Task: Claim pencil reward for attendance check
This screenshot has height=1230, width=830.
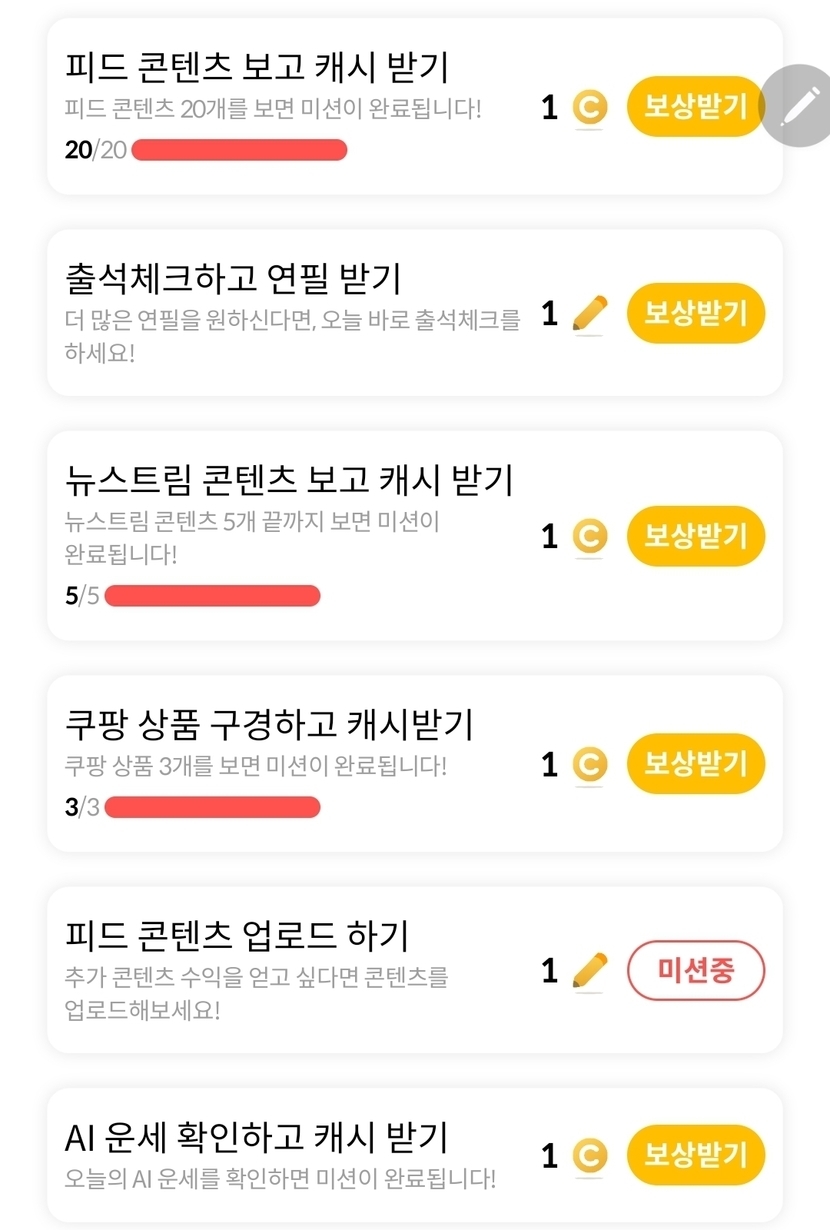Action: 695,313
